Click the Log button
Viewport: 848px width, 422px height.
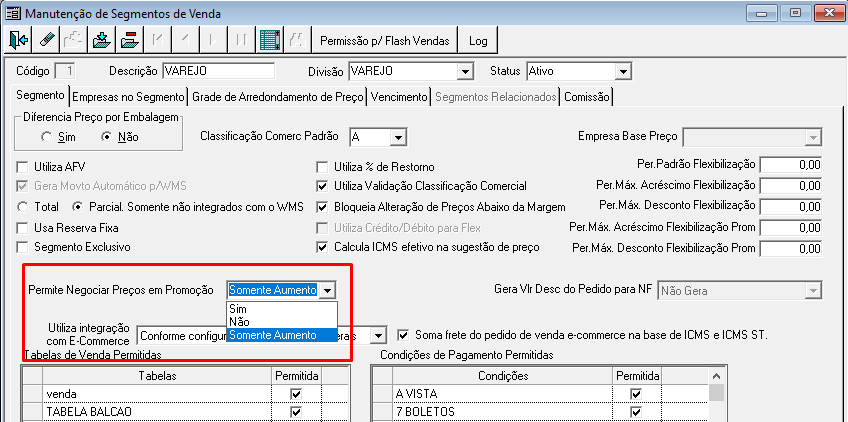click(478, 41)
